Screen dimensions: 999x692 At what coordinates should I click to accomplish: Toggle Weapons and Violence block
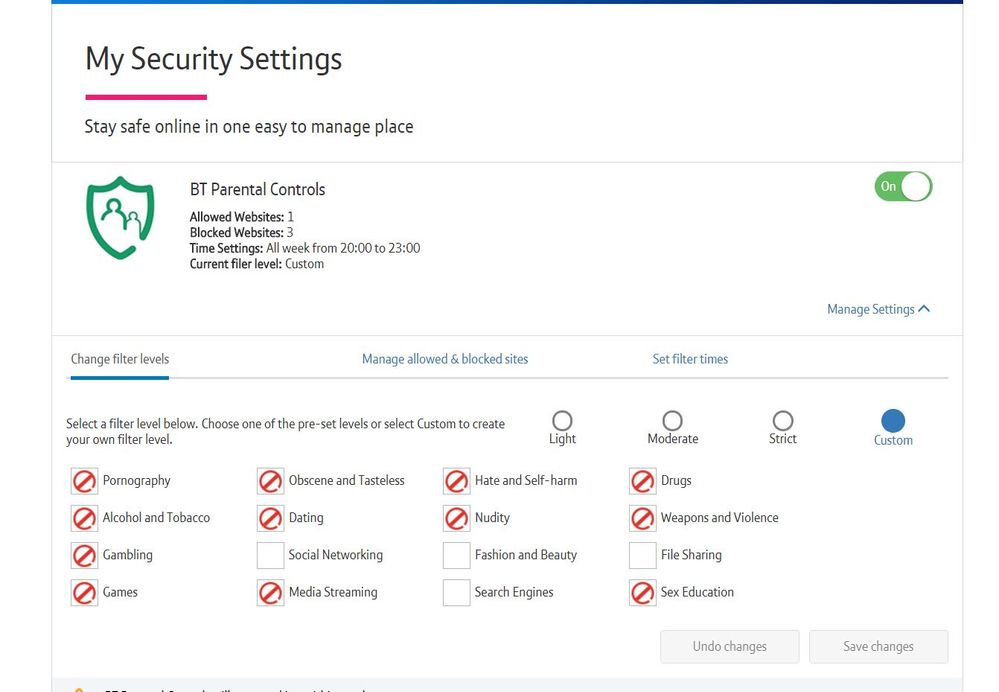[642, 518]
